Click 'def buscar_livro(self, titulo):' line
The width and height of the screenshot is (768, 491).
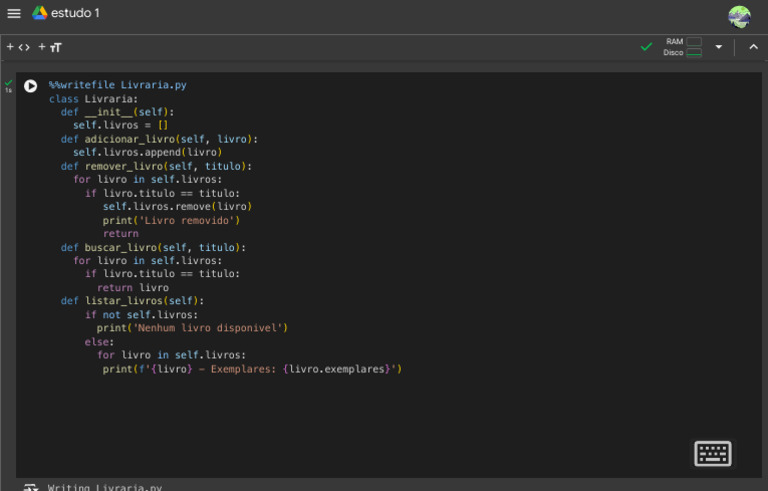pyautogui.click(x=153, y=247)
